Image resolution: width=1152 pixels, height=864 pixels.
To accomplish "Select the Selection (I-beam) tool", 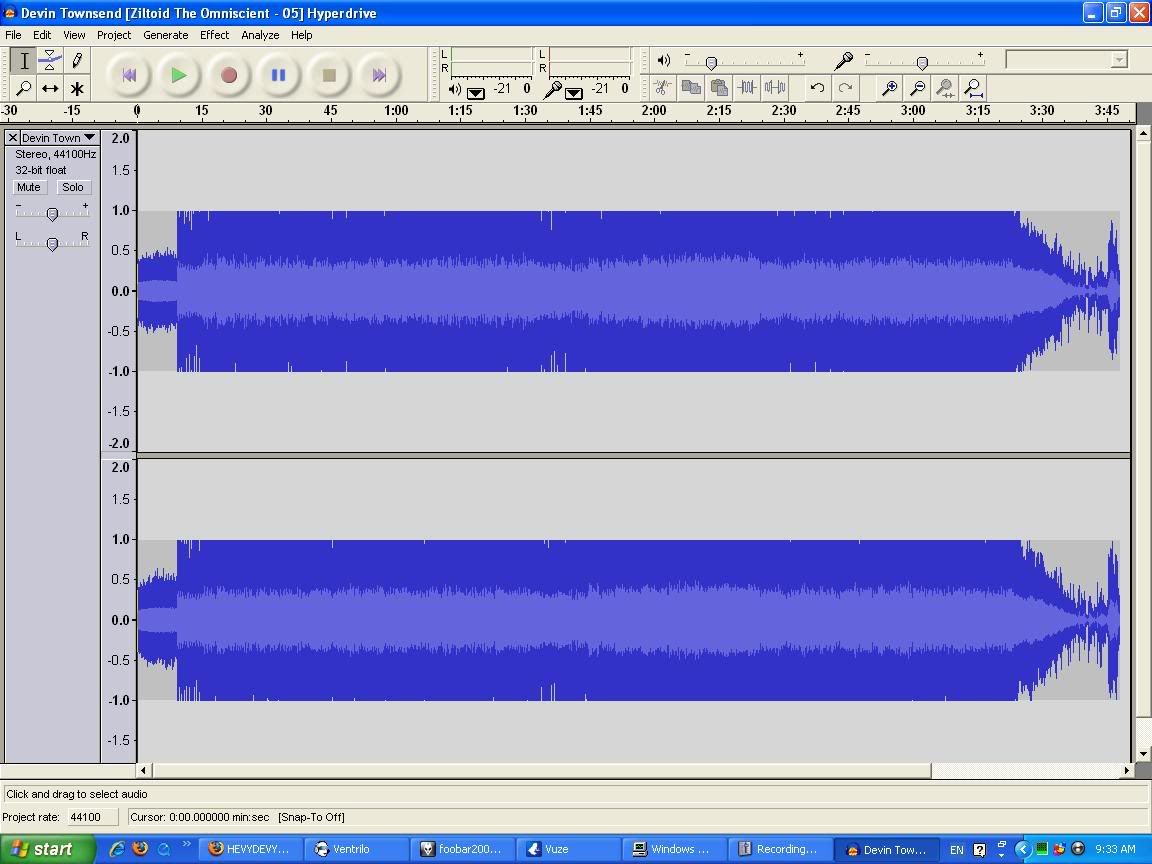I will click(x=24, y=61).
